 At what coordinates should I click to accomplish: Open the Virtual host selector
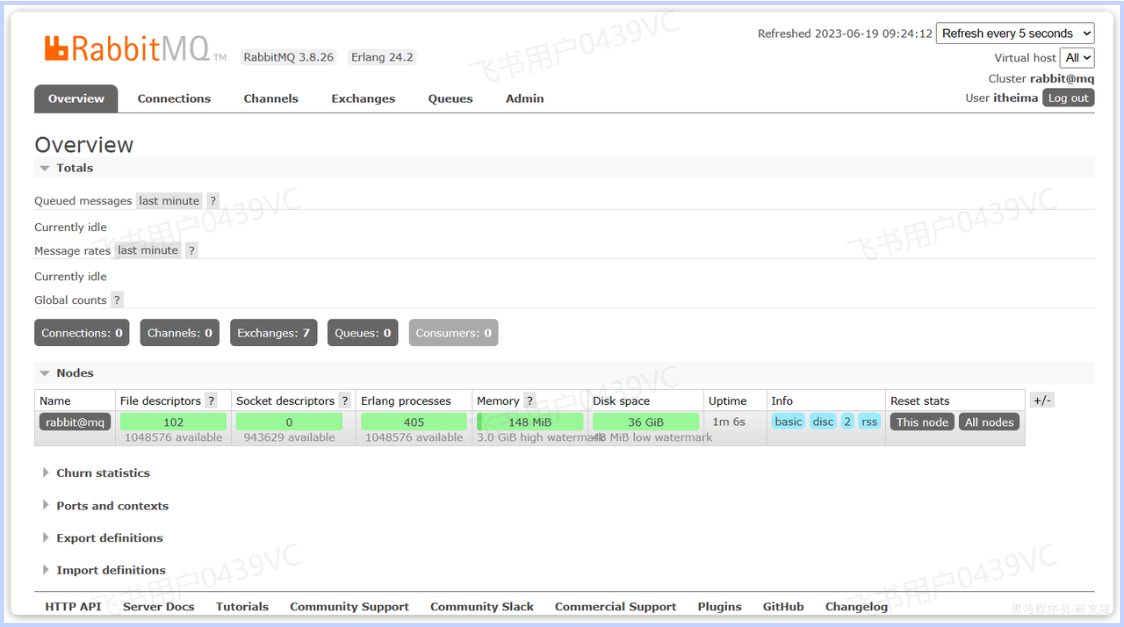pos(1077,57)
